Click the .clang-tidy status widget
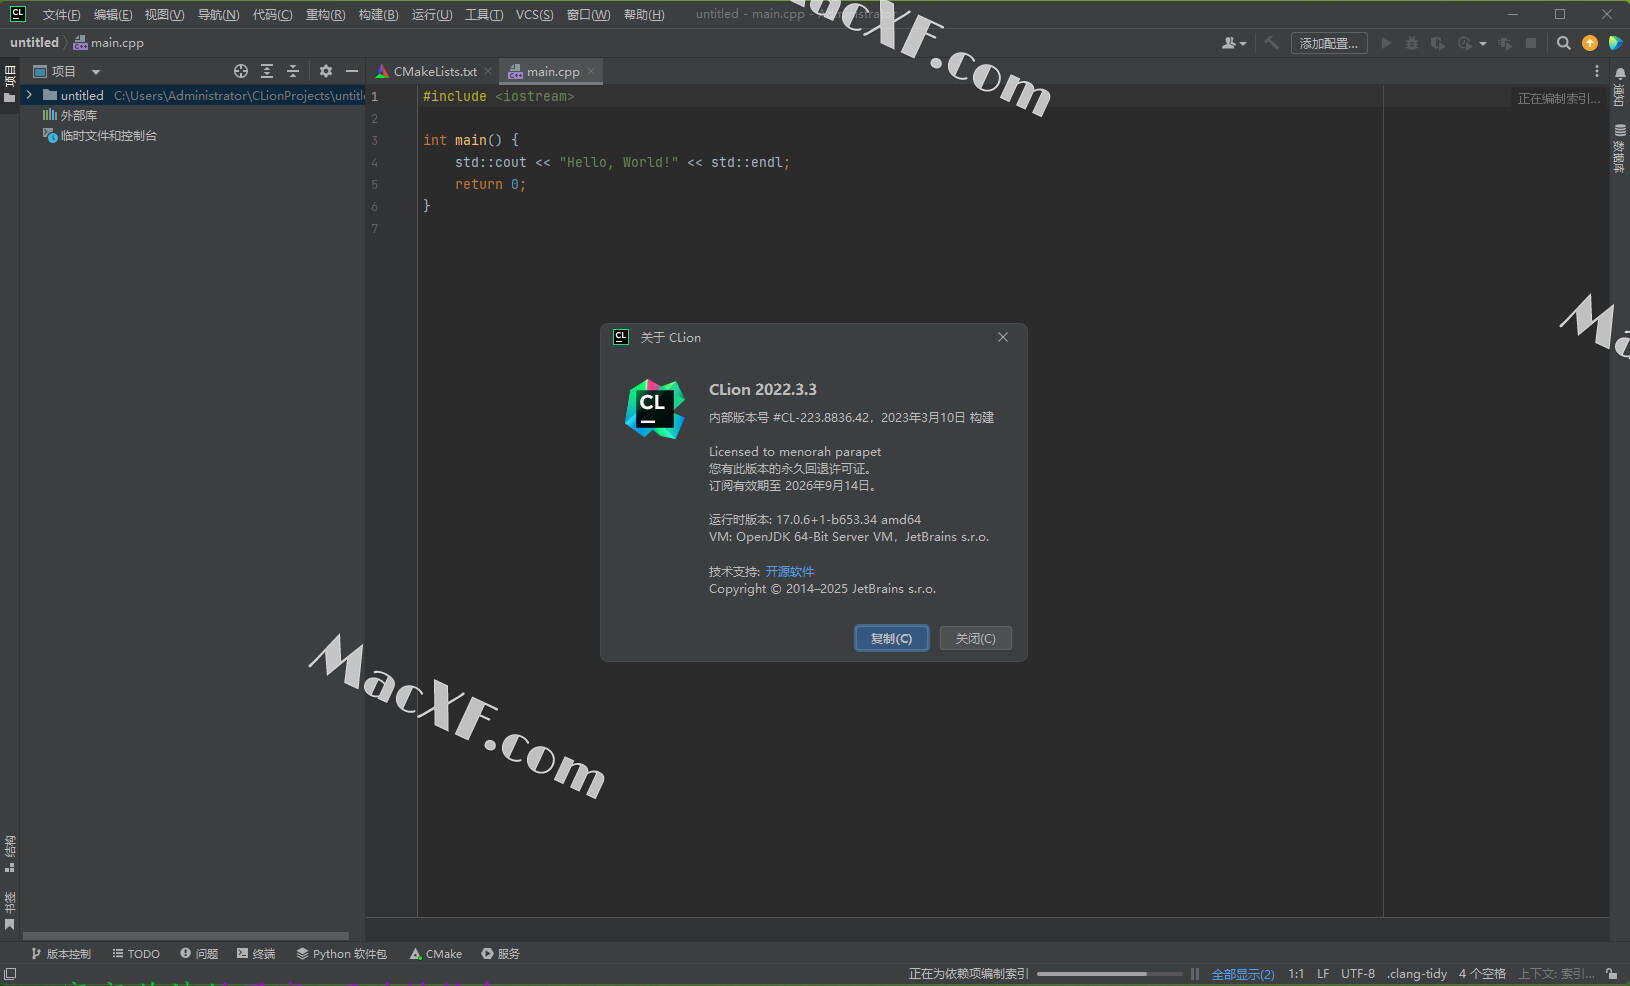1630x986 pixels. 1417,973
